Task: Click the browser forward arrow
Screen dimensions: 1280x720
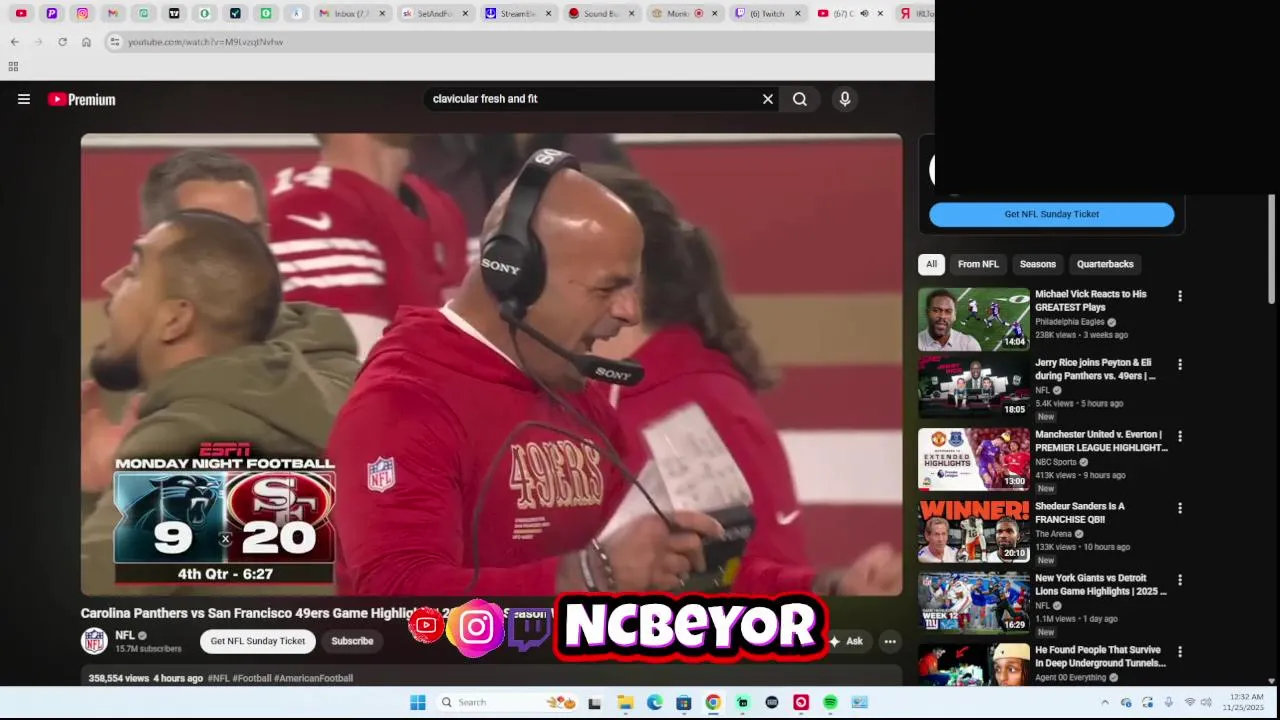Action: (38, 42)
